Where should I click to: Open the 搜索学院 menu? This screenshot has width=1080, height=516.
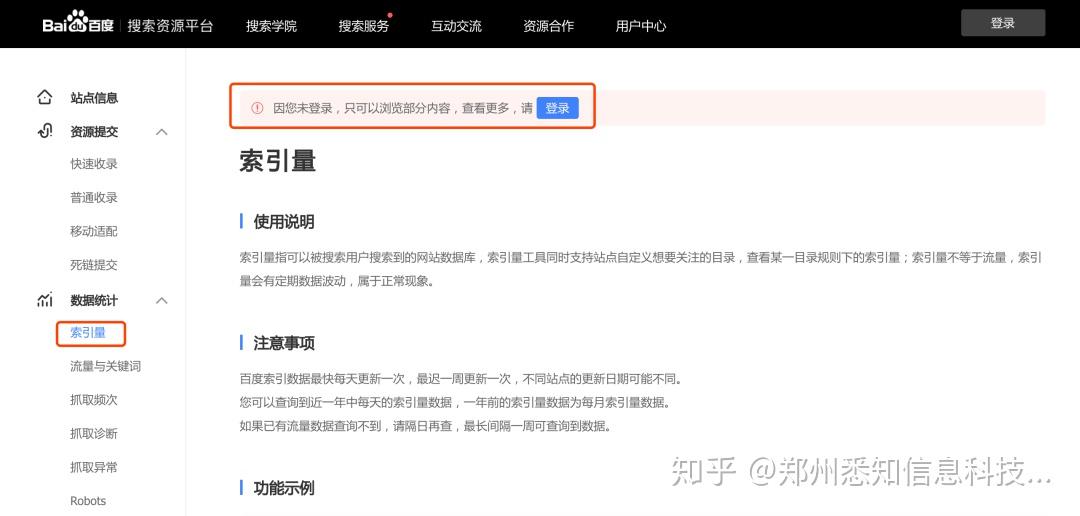coord(271,26)
